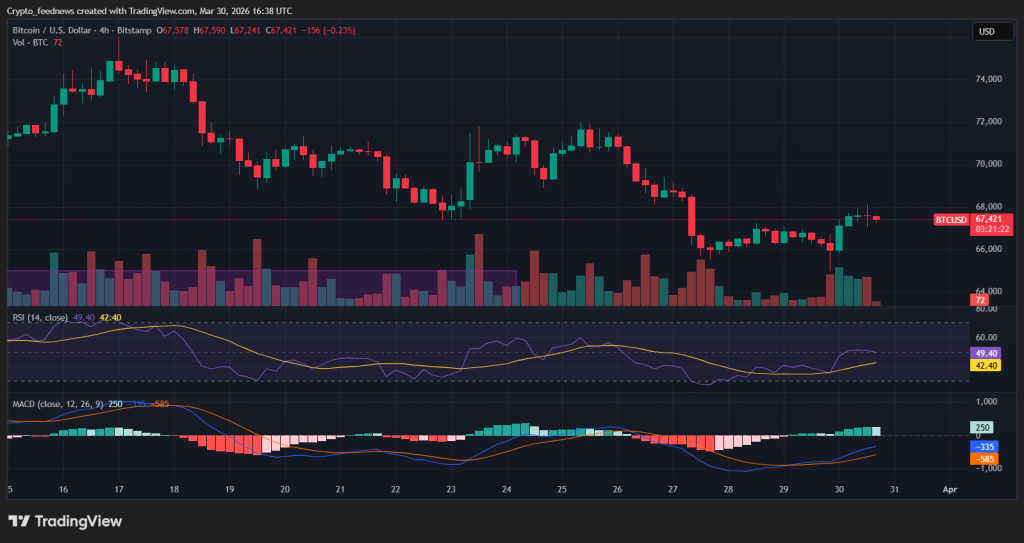Select the Vol · BTC indicator legend
The width and height of the screenshot is (1024, 543).
pyautogui.click(x=30, y=42)
